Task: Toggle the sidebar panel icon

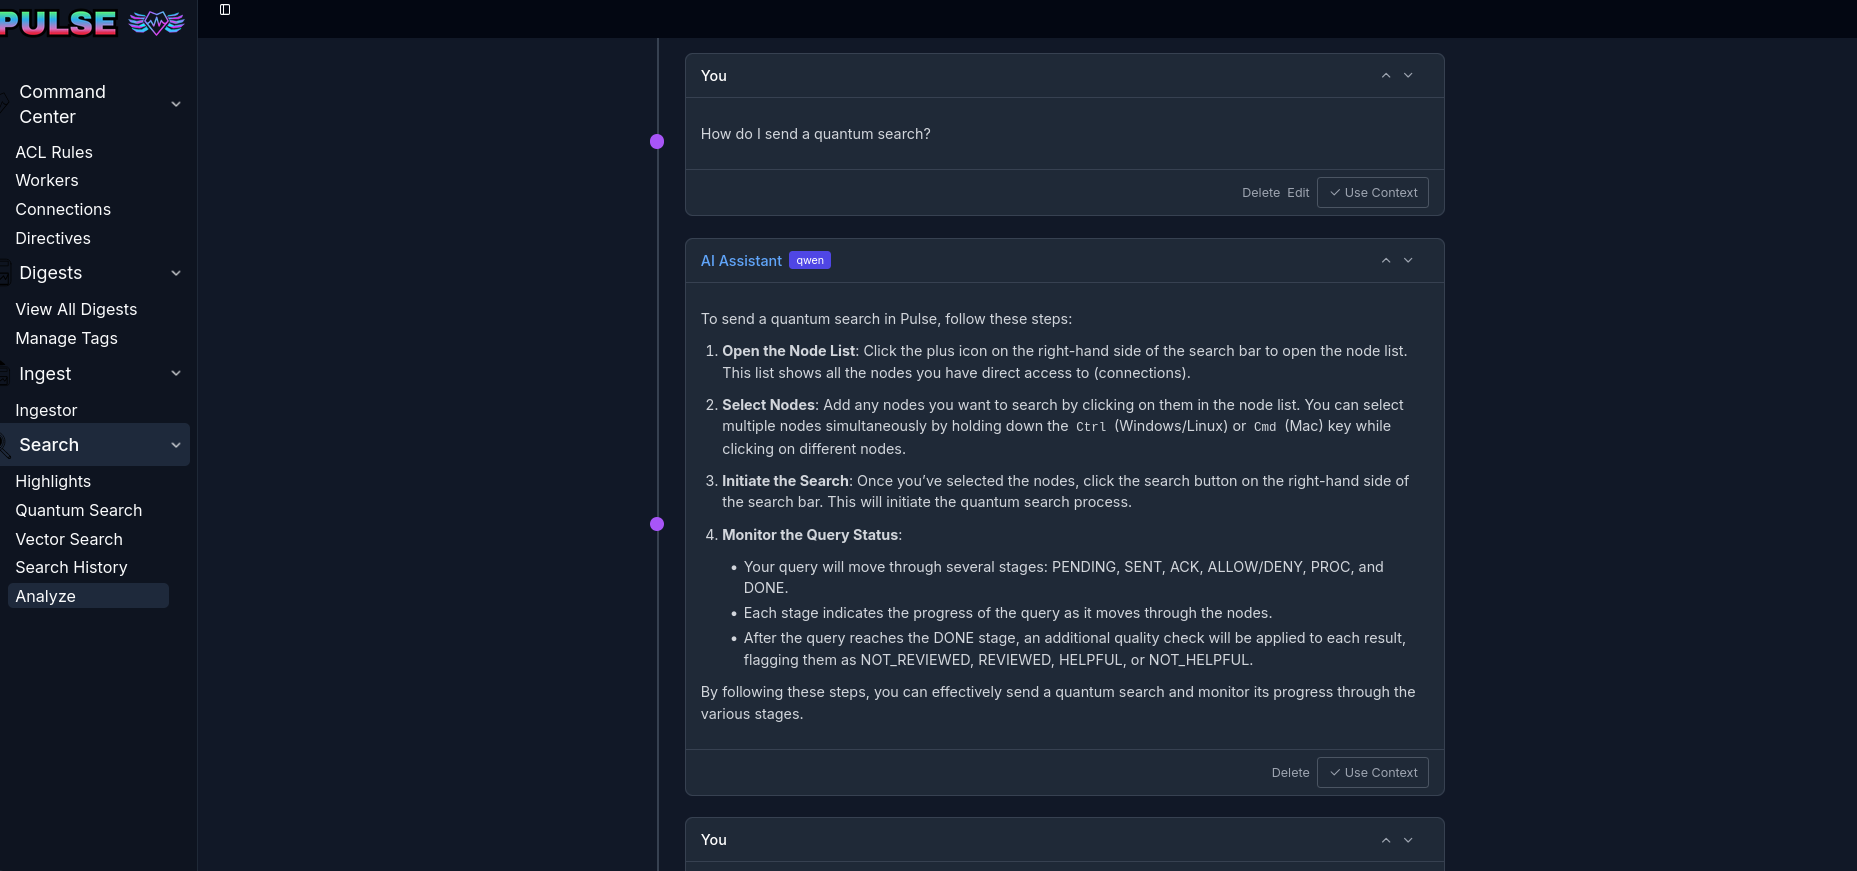Action: [225, 10]
